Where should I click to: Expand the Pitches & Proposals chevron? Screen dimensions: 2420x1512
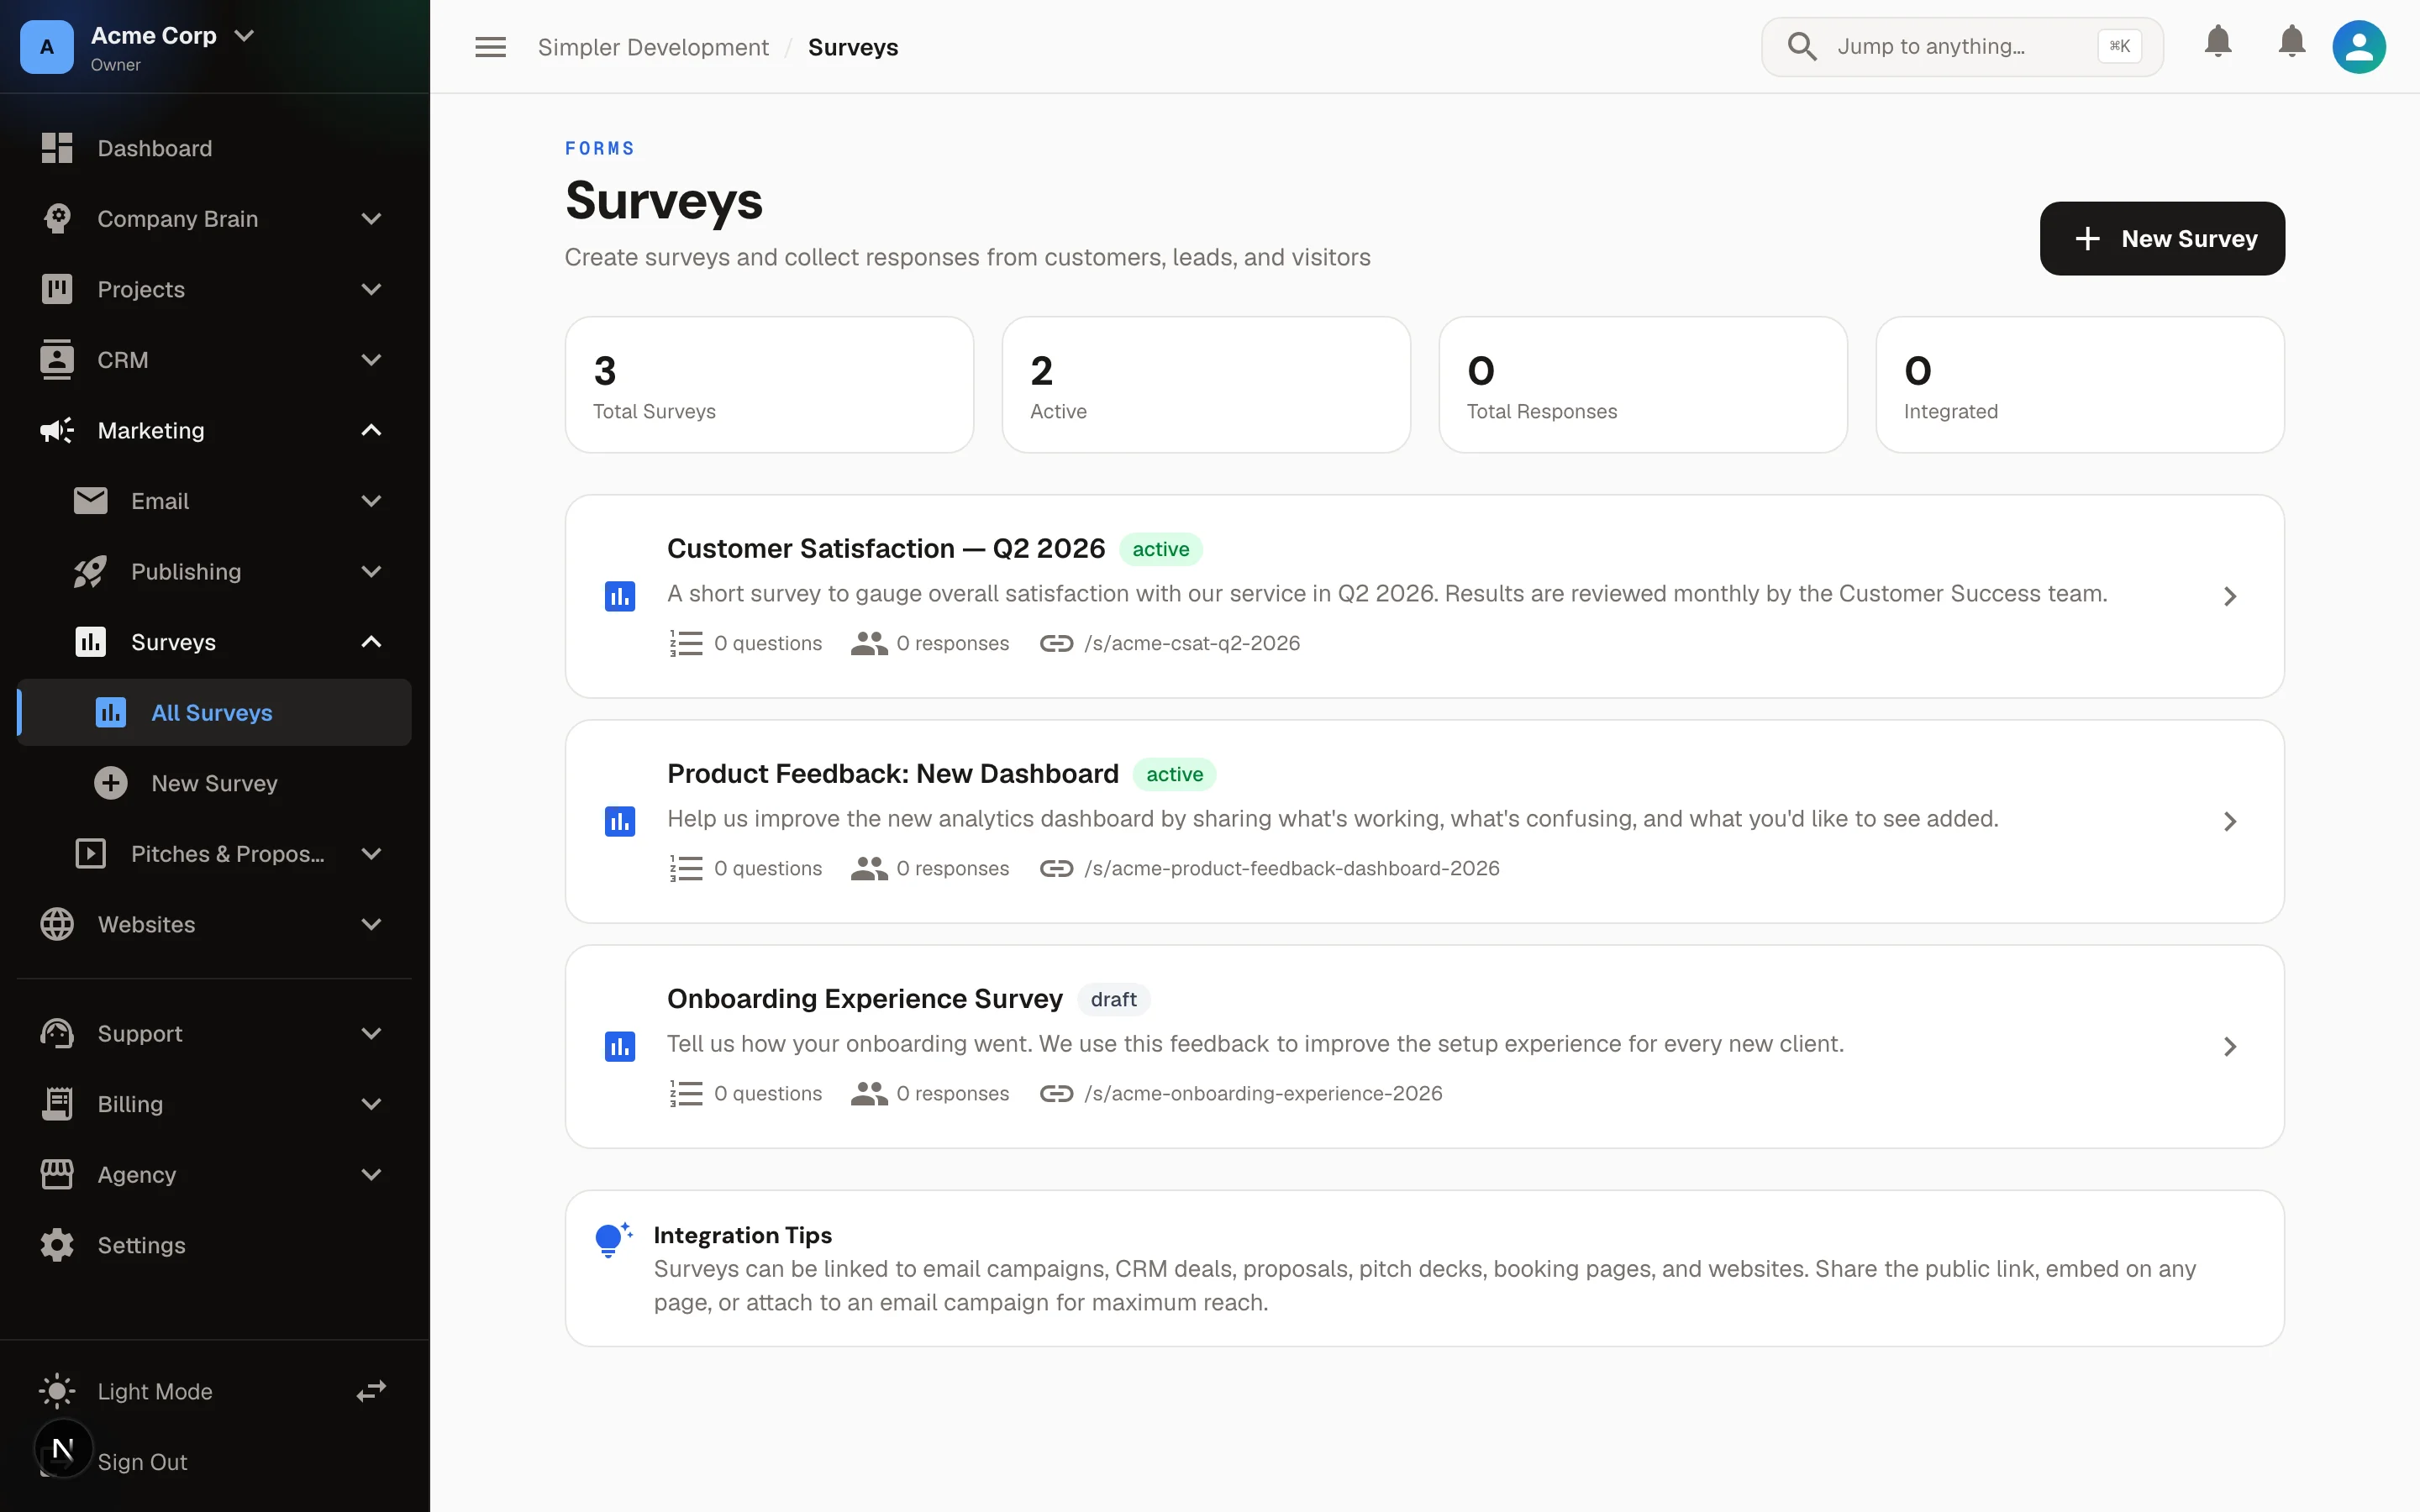tap(371, 854)
